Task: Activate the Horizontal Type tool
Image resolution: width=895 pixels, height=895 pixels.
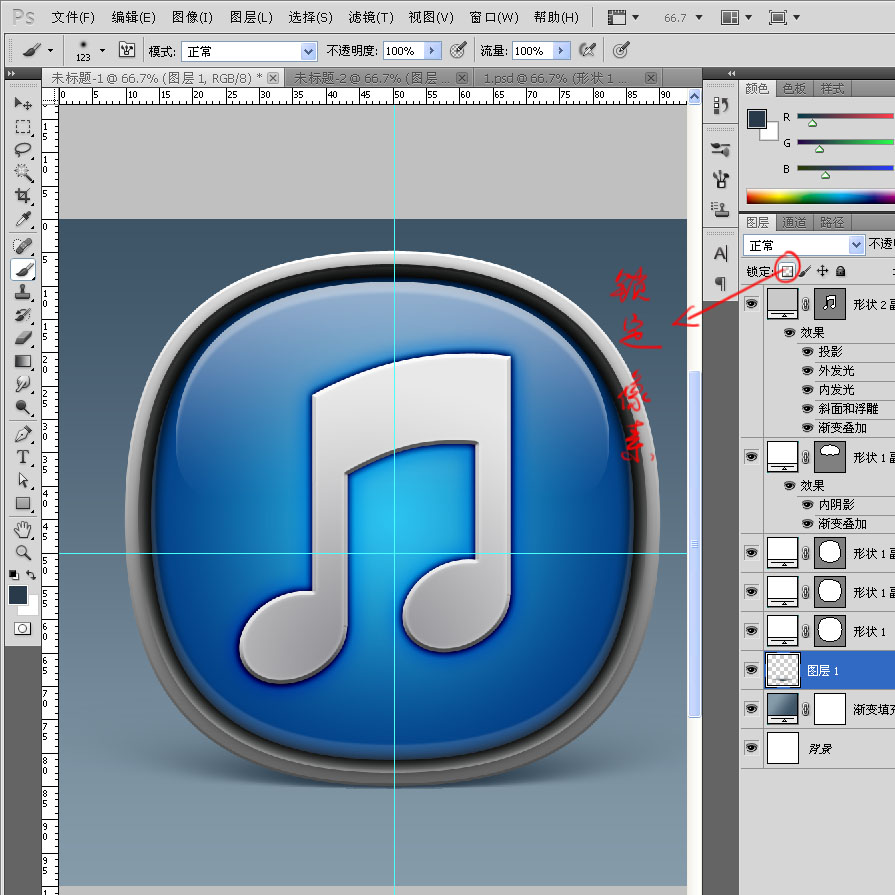Action: click(23, 457)
